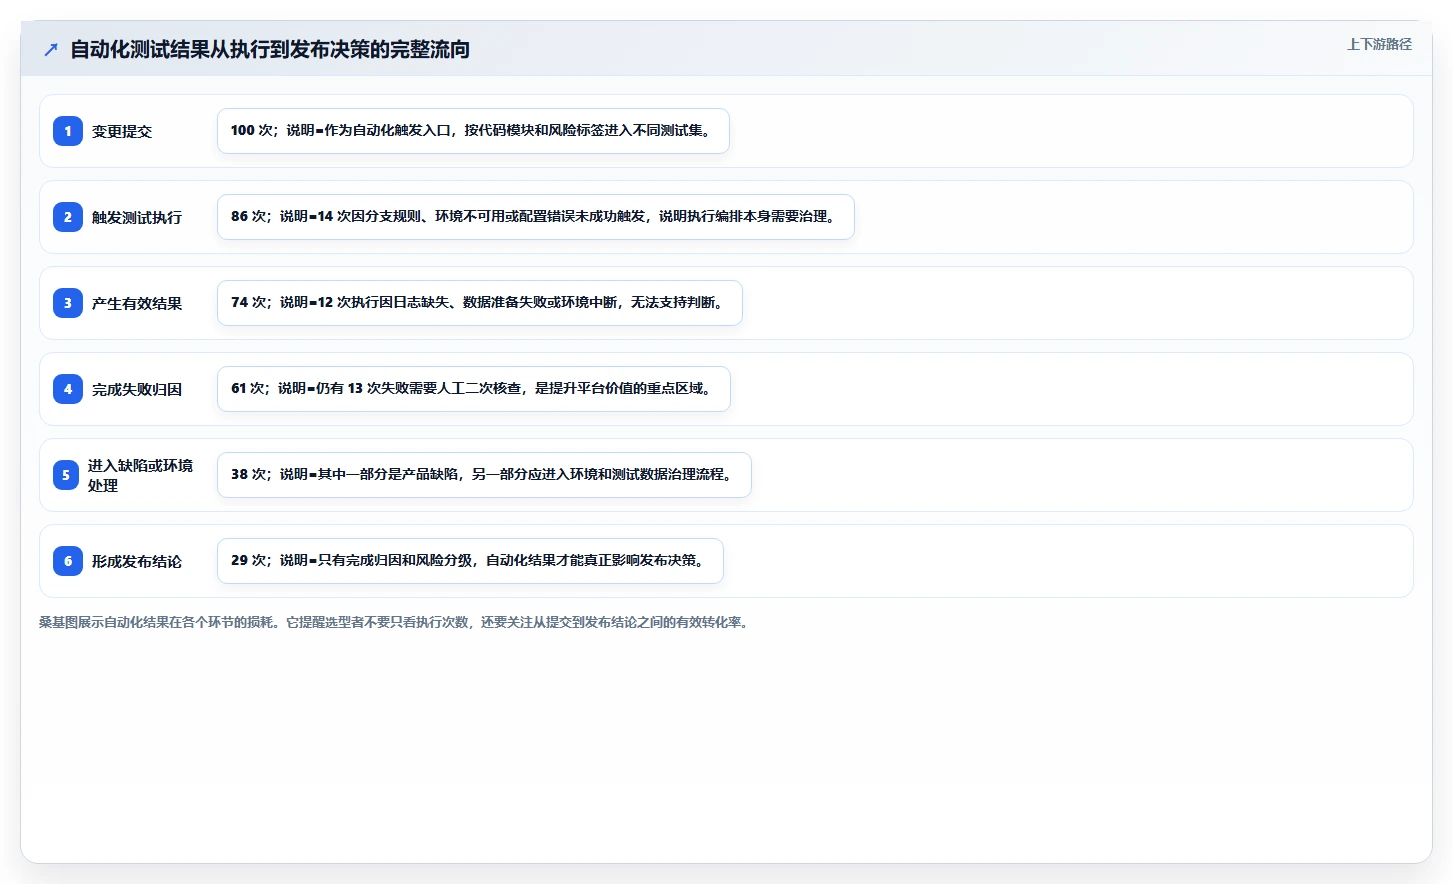The height and width of the screenshot is (884, 1453).
Task: Click the 86 次 description box
Action: pyautogui.click(x=536, y=217)
